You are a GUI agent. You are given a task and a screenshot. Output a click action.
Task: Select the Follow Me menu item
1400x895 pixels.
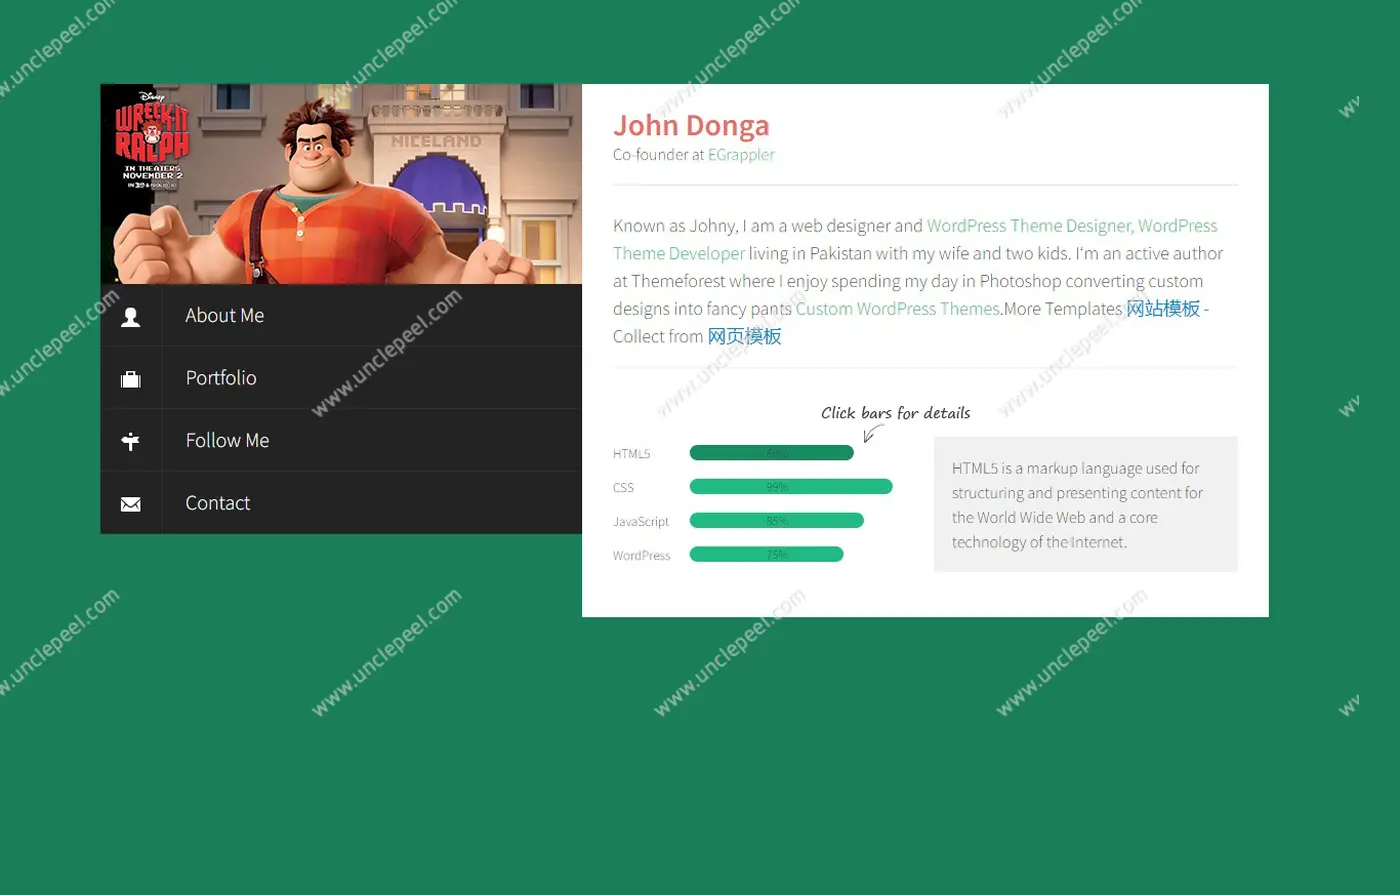(341, 440)
